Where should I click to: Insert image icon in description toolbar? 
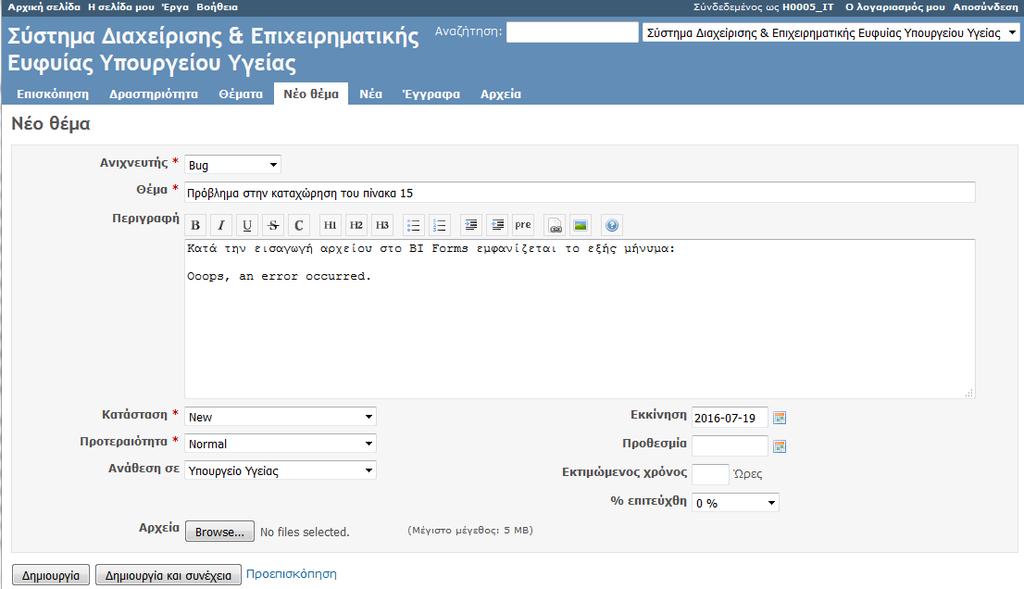point(581,225)
